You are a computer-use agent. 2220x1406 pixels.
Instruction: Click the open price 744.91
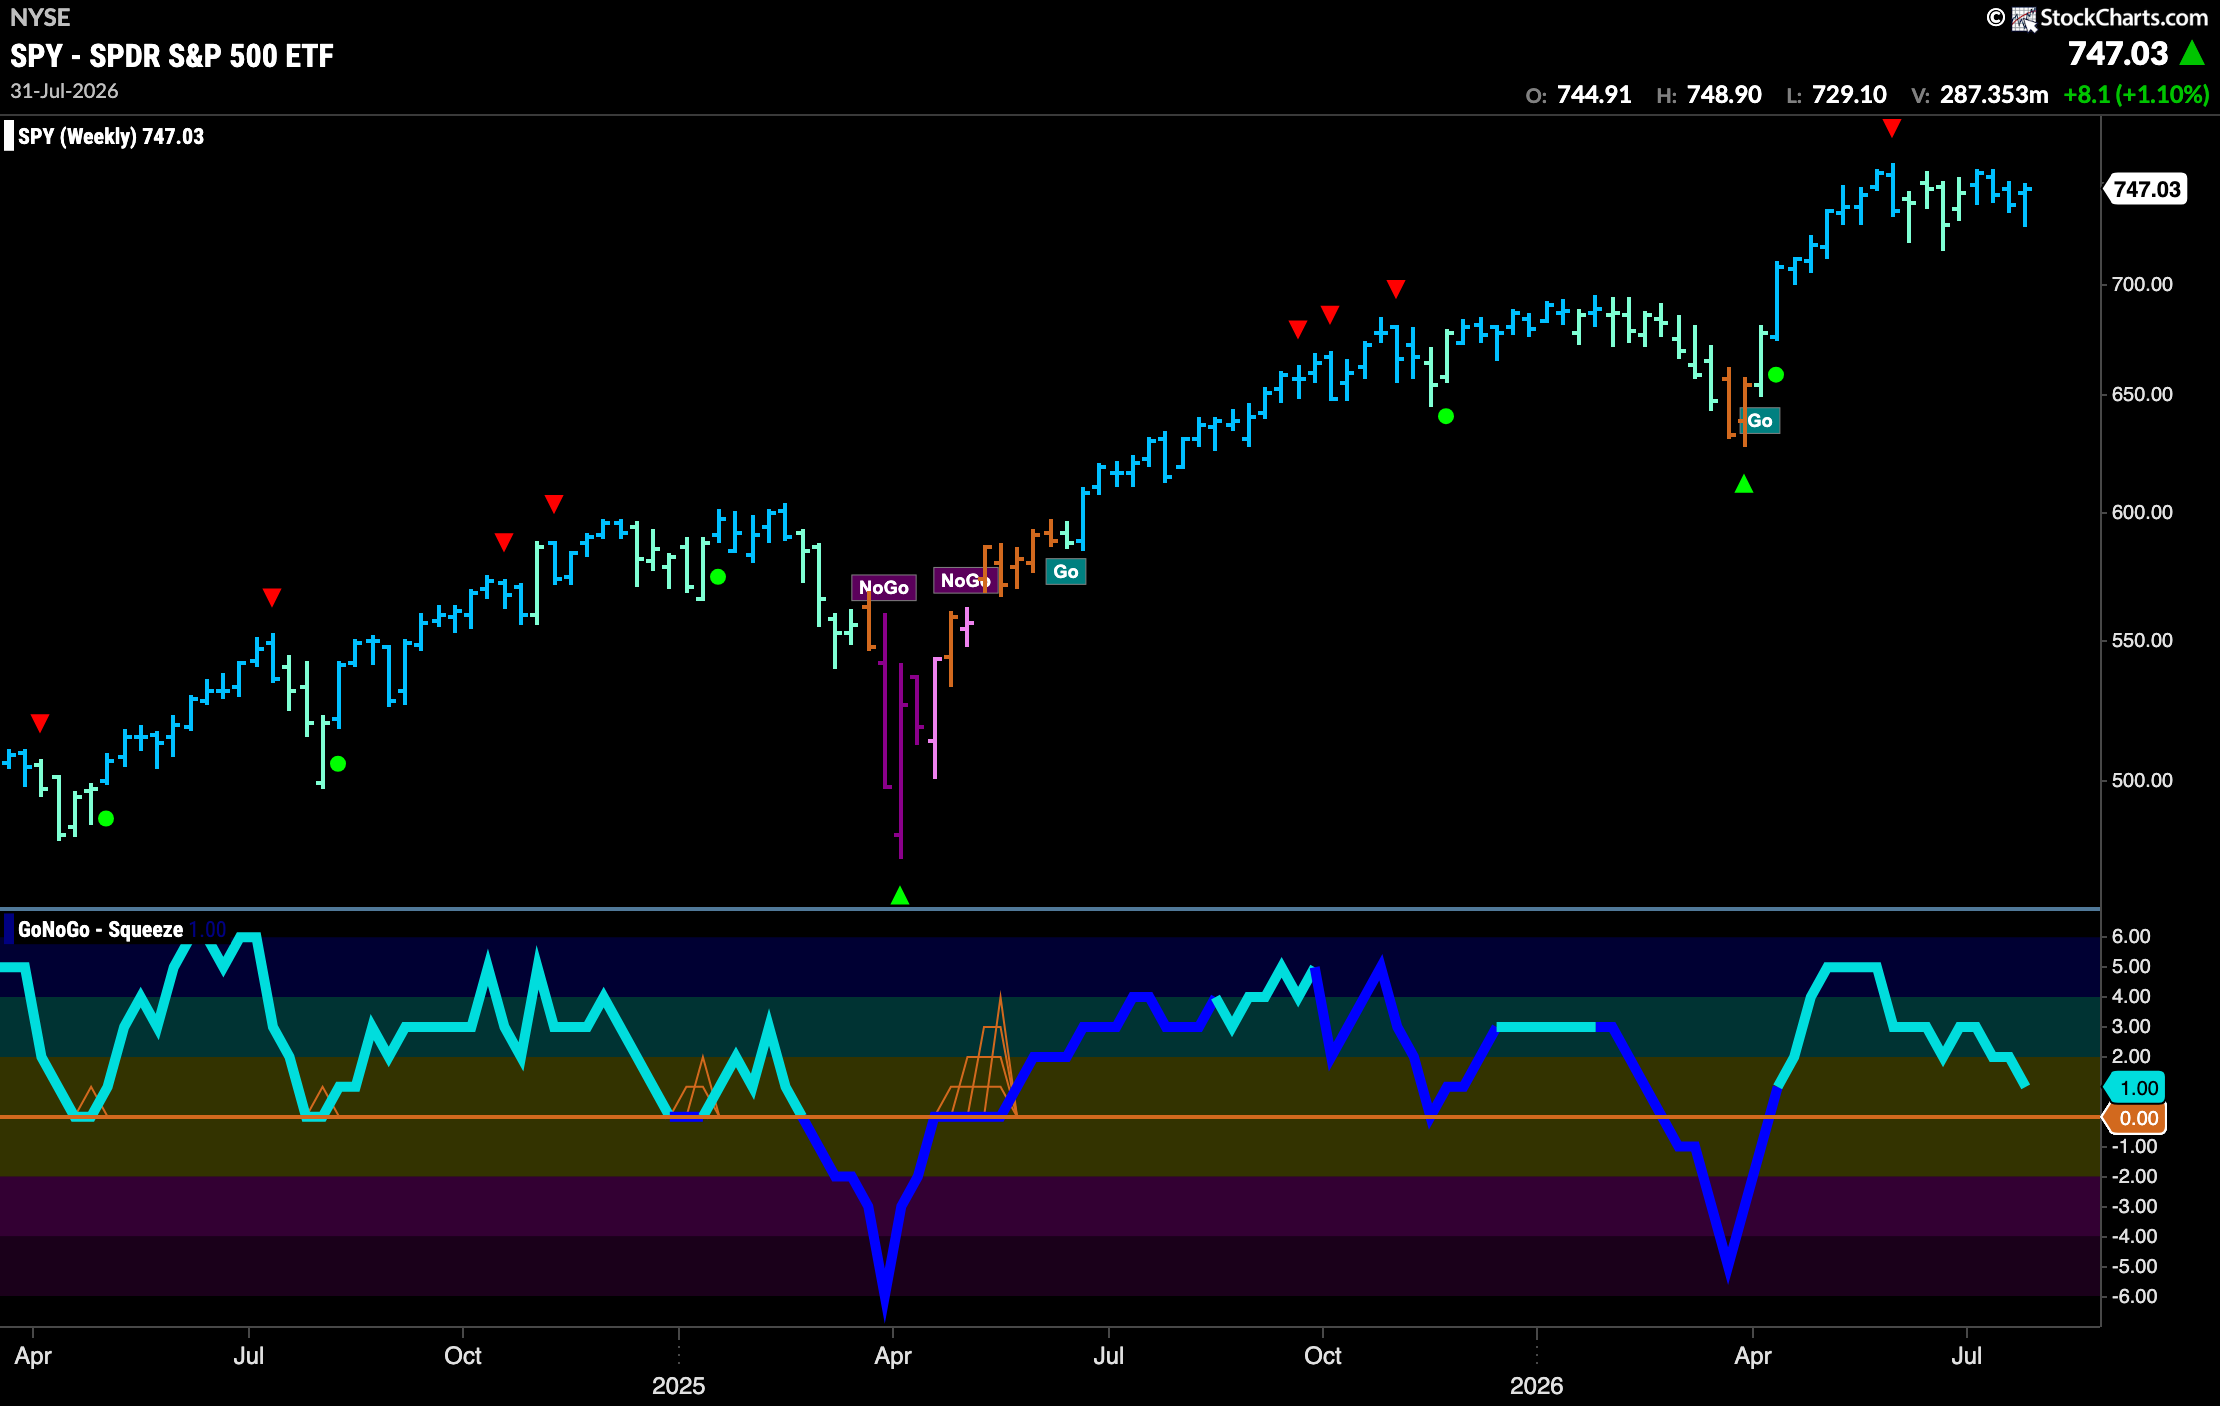[x=1594, y=95]
